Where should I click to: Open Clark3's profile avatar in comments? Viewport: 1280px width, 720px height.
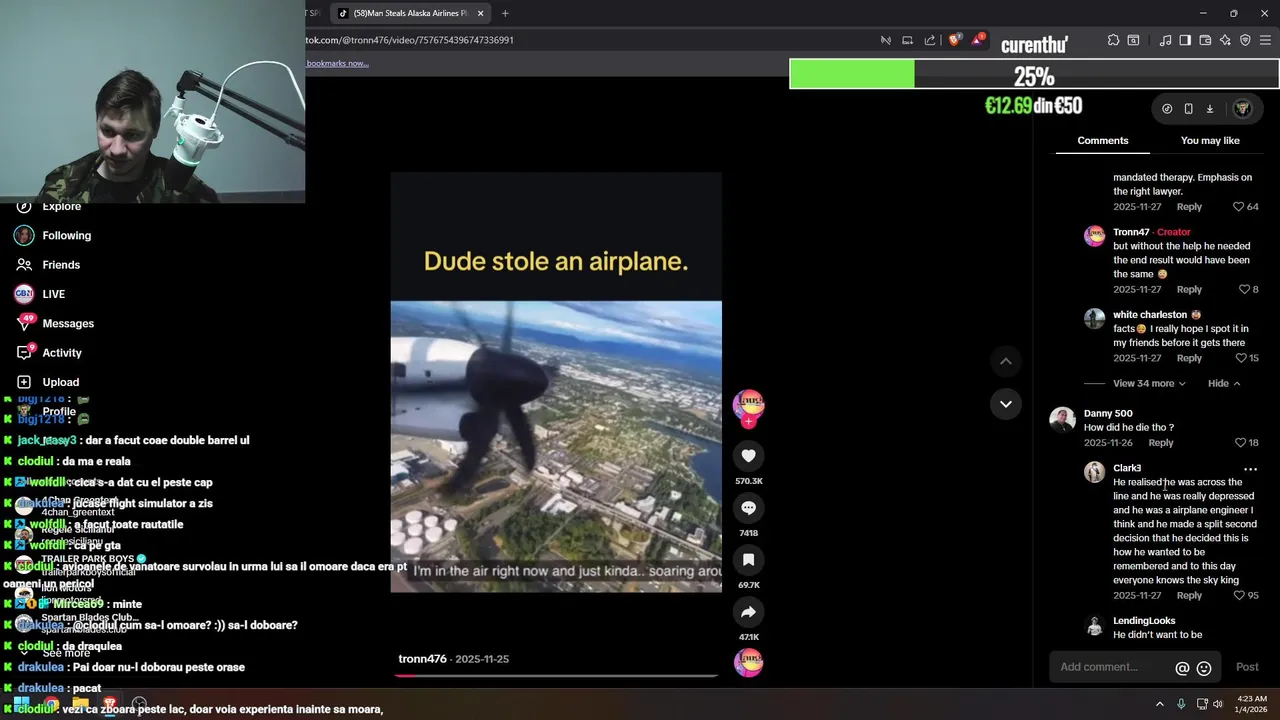coord(1095,472)
